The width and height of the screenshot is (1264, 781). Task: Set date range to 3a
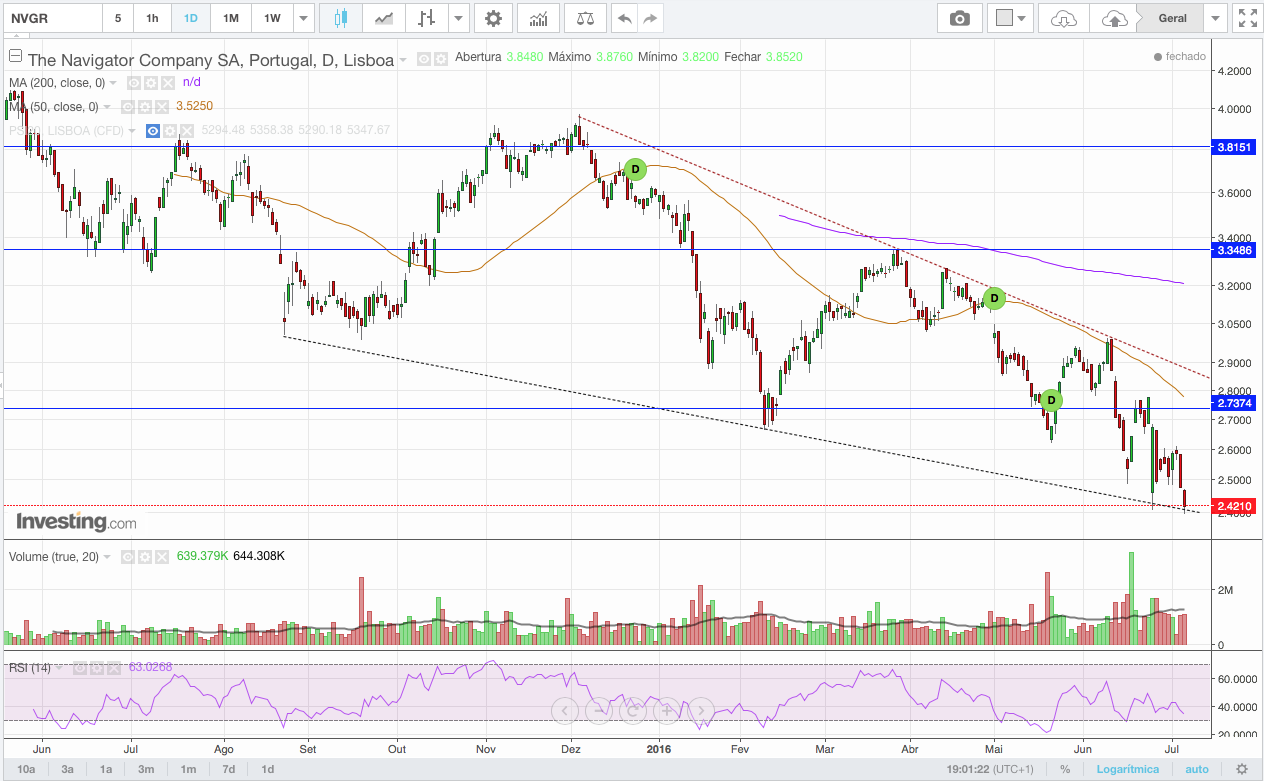click(x=68, y=769)
